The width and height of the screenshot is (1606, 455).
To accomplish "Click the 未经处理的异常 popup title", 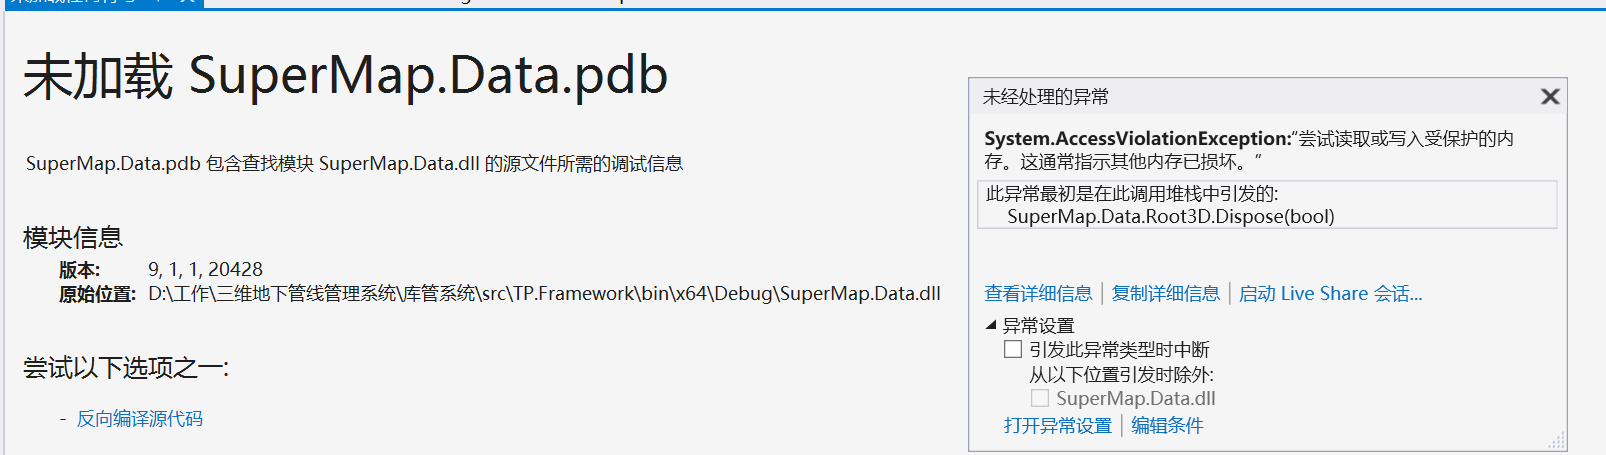I will pyautogui.click(x=1046, y=97).
